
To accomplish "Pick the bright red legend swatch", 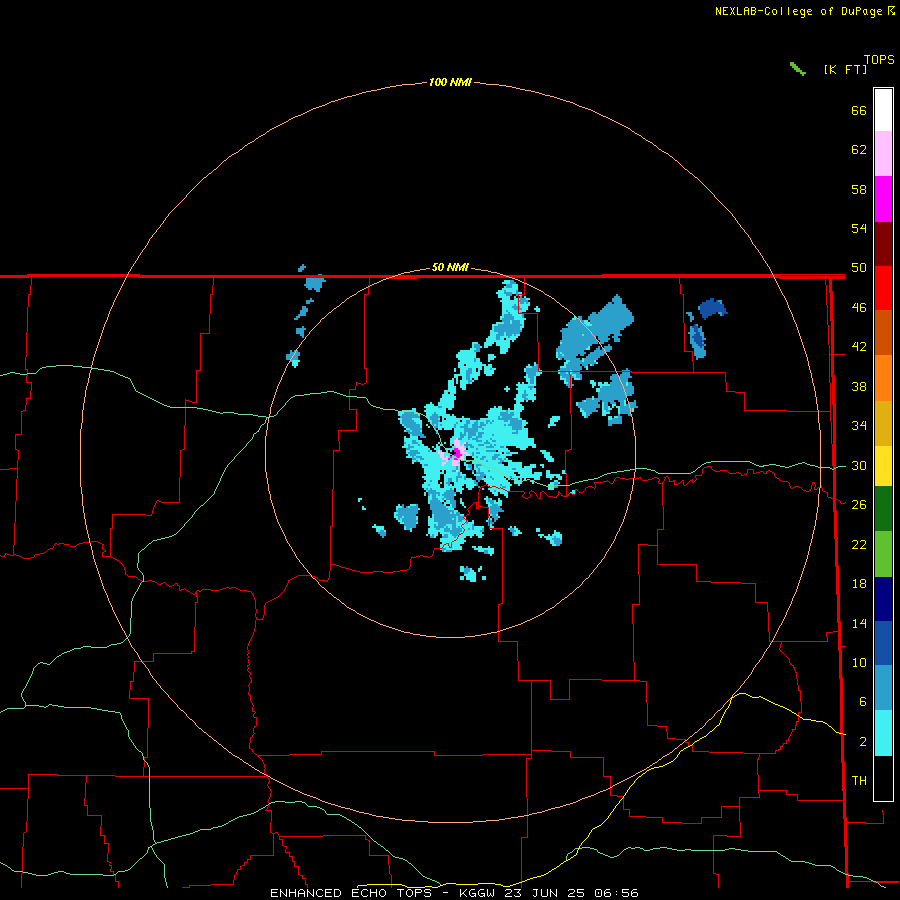I will 883,288.
